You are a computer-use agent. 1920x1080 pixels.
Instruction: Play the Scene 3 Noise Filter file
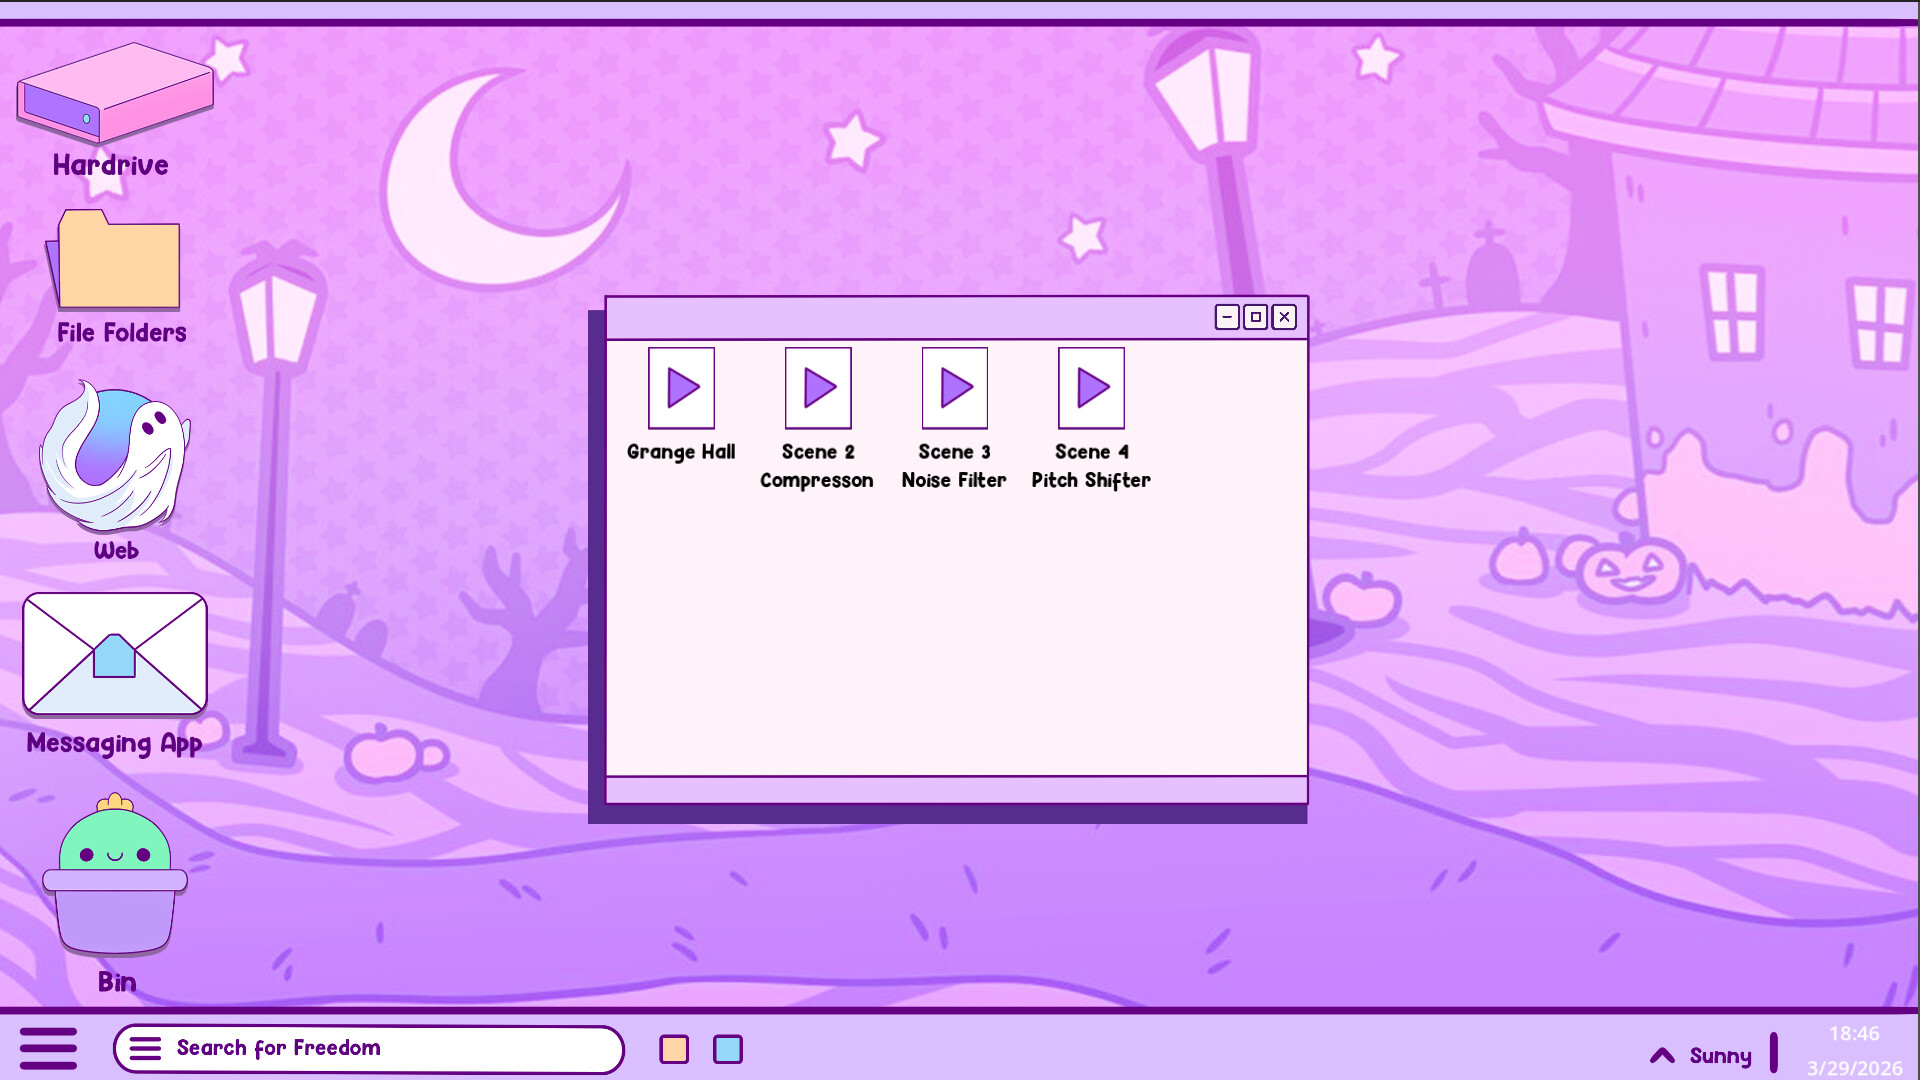pos(954,388)
